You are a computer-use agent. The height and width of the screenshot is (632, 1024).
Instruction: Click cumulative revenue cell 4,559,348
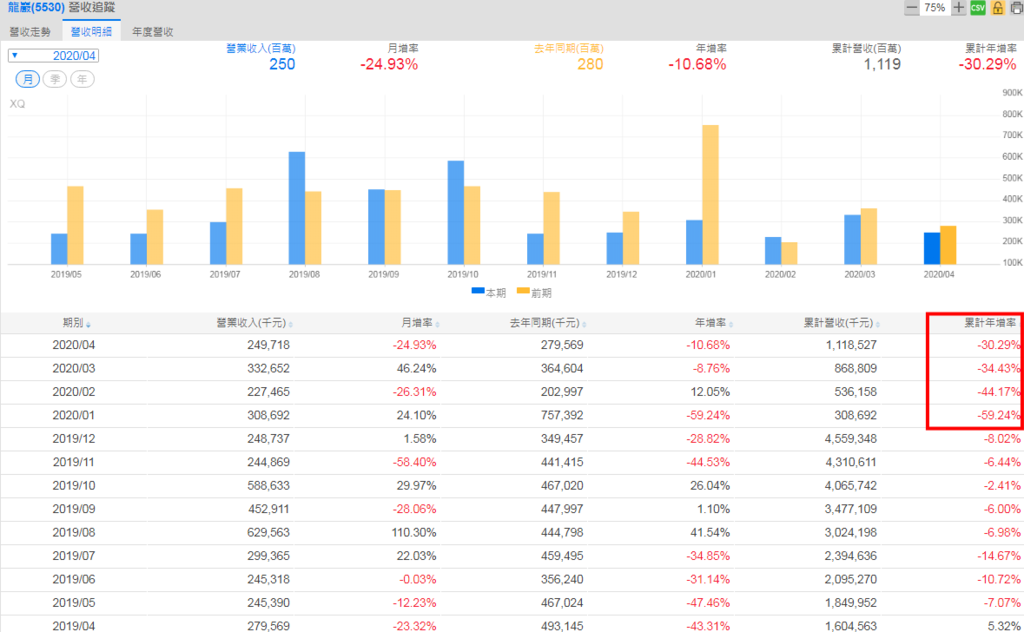851,439
